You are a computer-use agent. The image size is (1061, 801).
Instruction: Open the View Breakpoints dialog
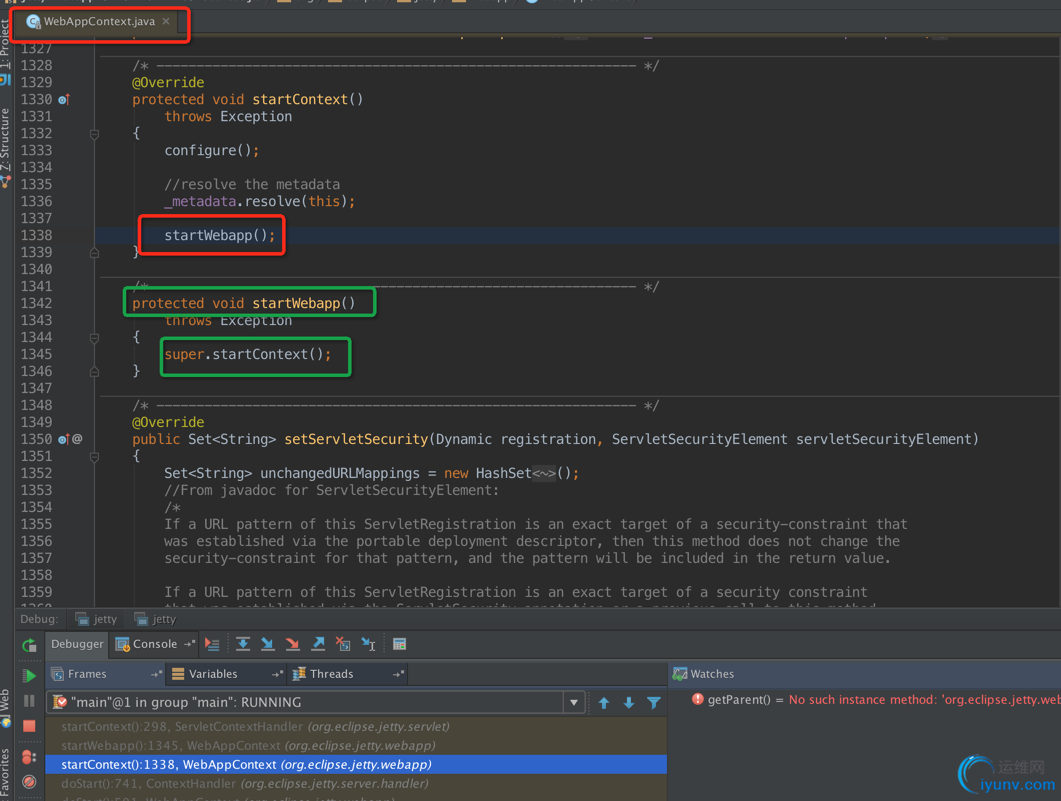click(29, 757)
